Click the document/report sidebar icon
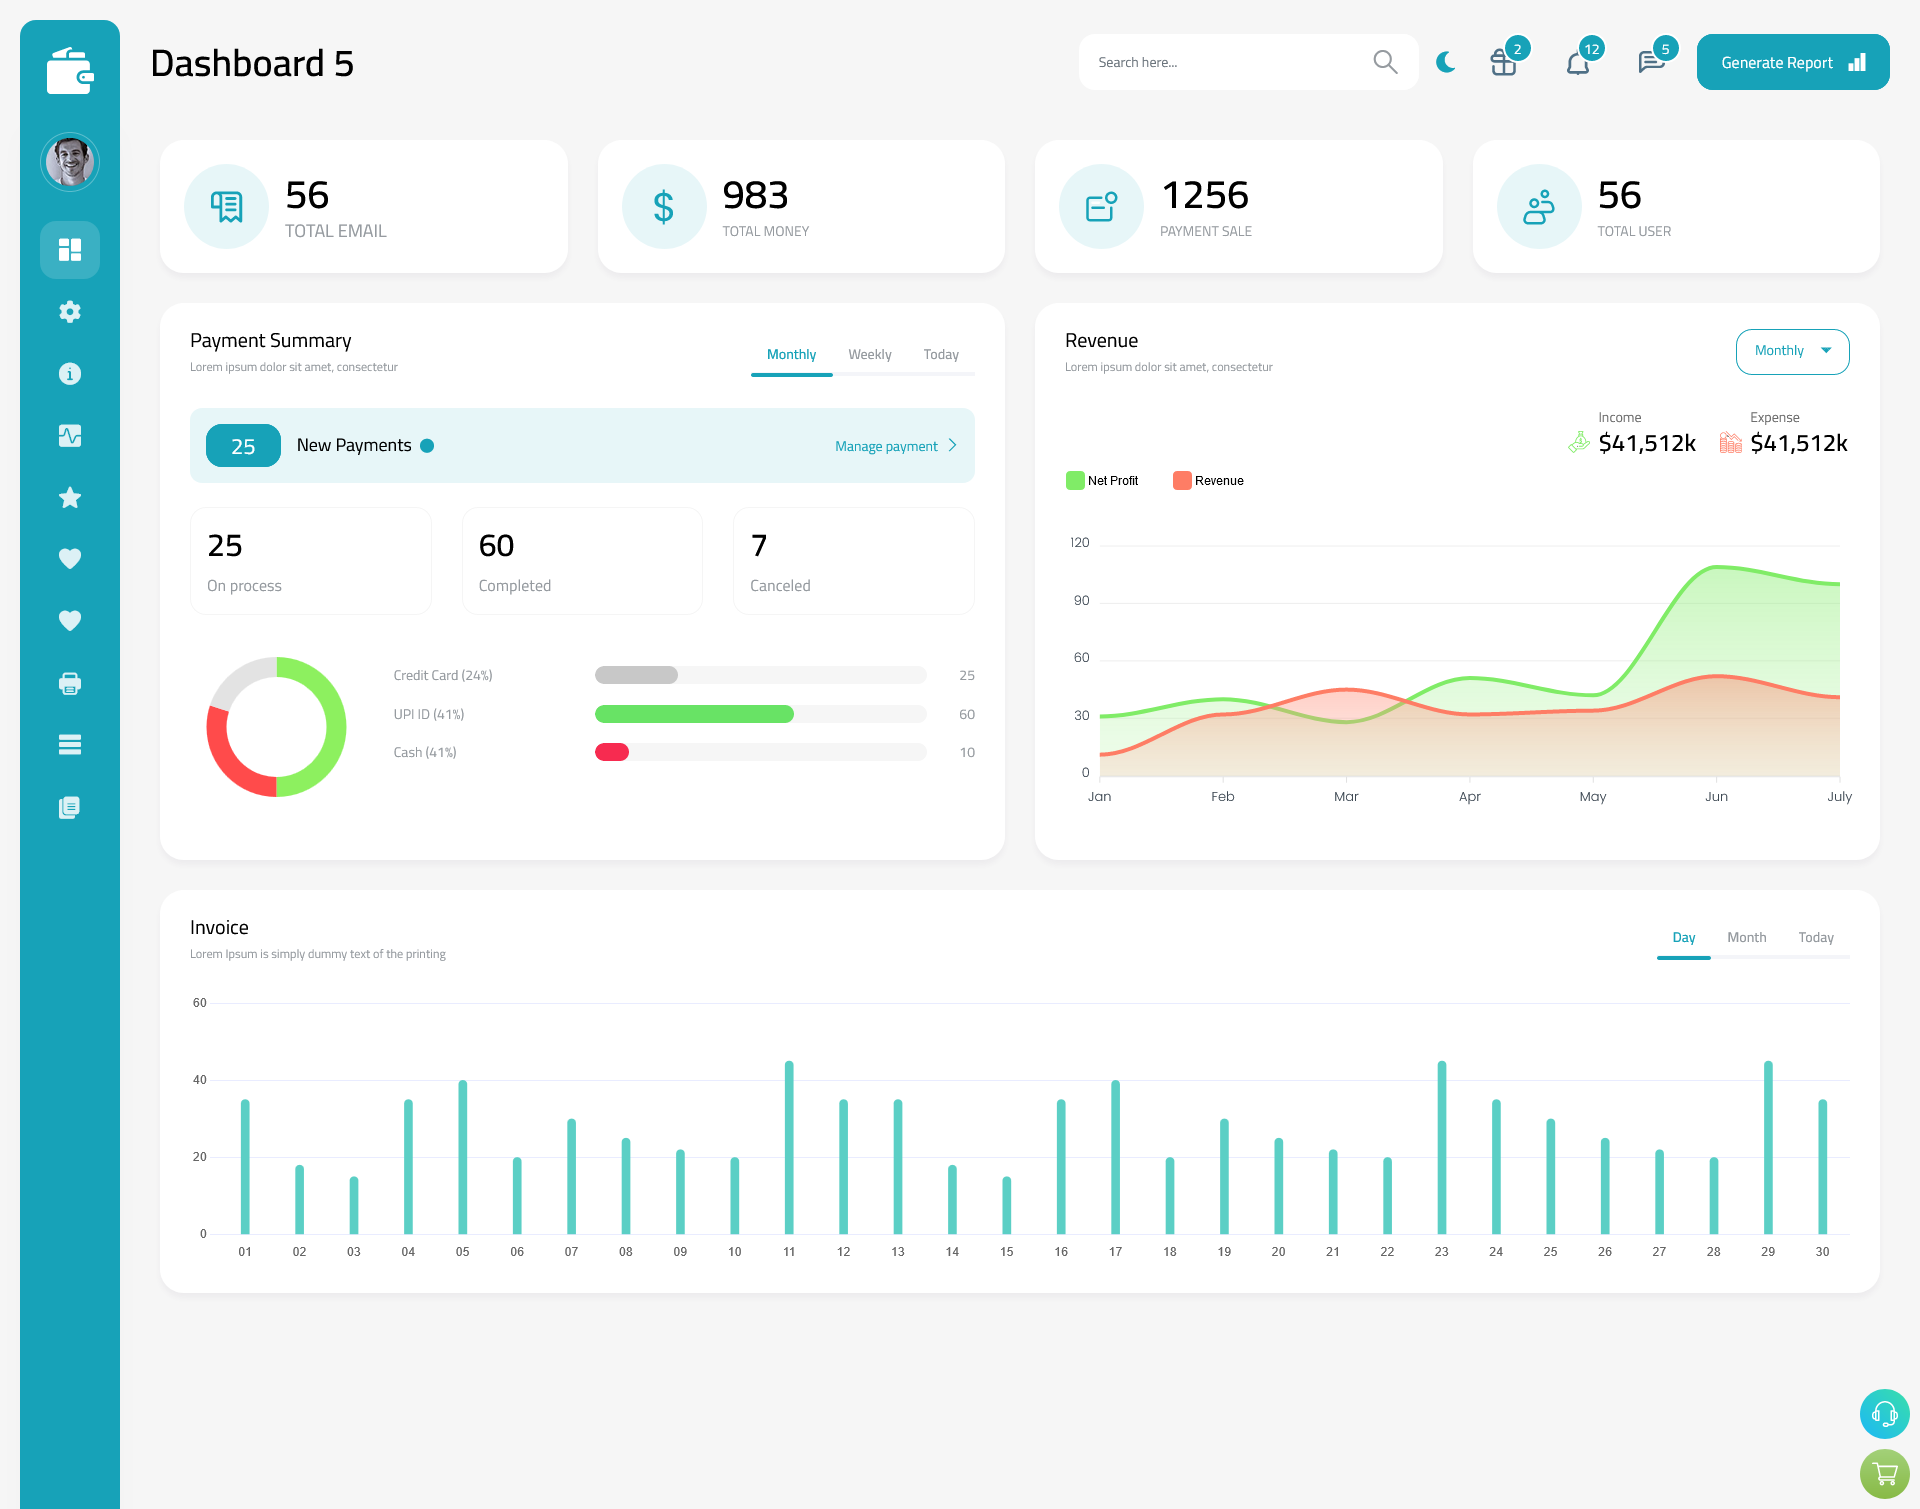1920x1509 pixels. 70,806
